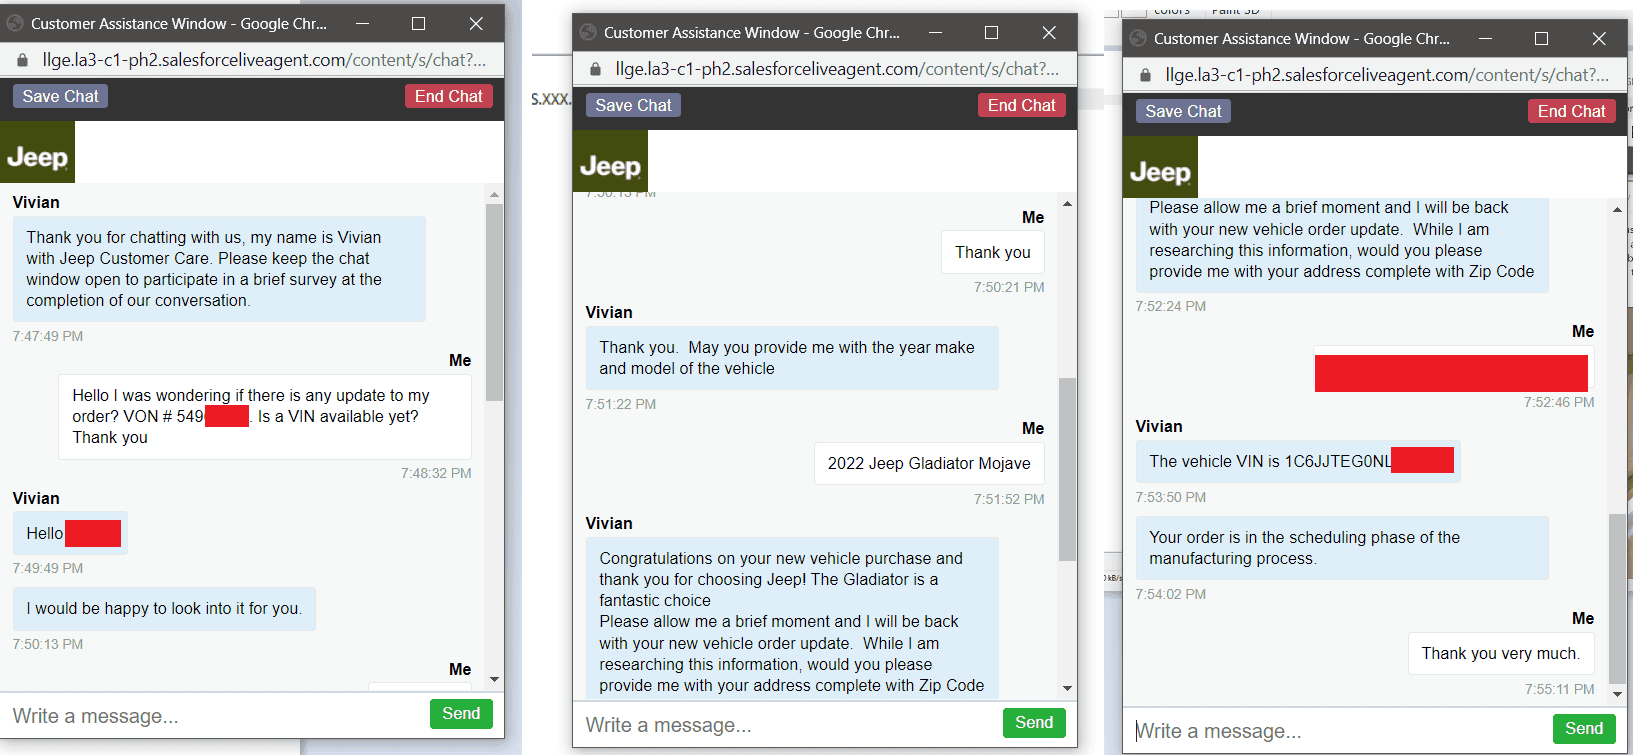1633x755 pixels.
Task: Click 'Your order is in the scheduling phase' message
Action: click(x=1342, y=548)
